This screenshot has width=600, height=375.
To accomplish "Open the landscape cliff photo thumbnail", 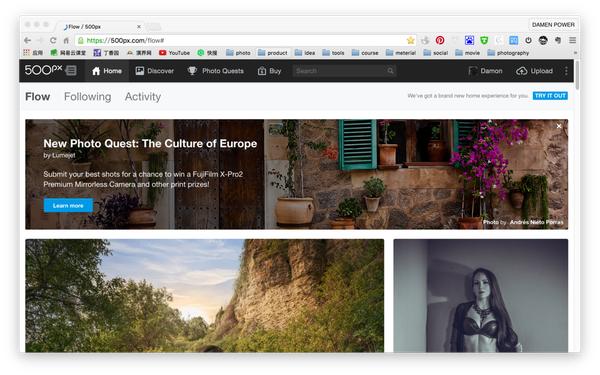I will point(205,295).
